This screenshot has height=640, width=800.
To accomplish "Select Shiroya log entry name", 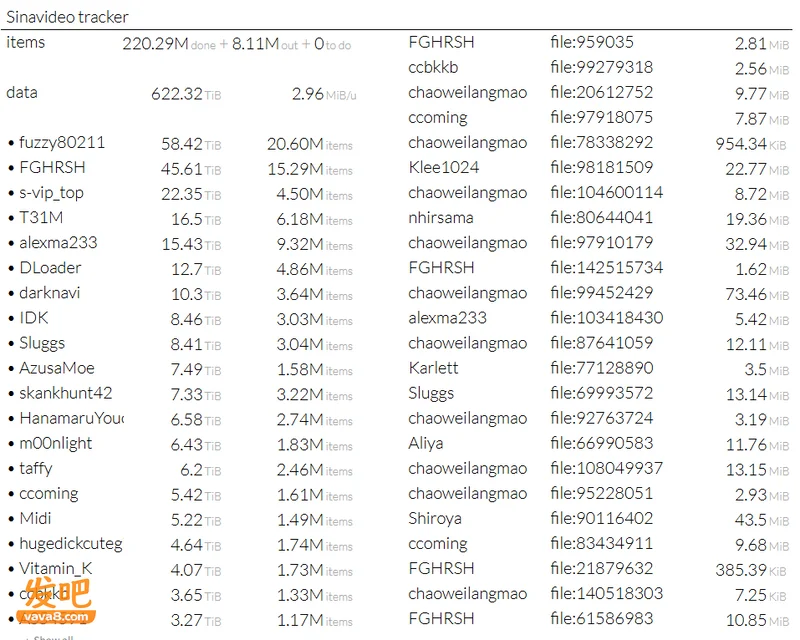I will (435, 519).
